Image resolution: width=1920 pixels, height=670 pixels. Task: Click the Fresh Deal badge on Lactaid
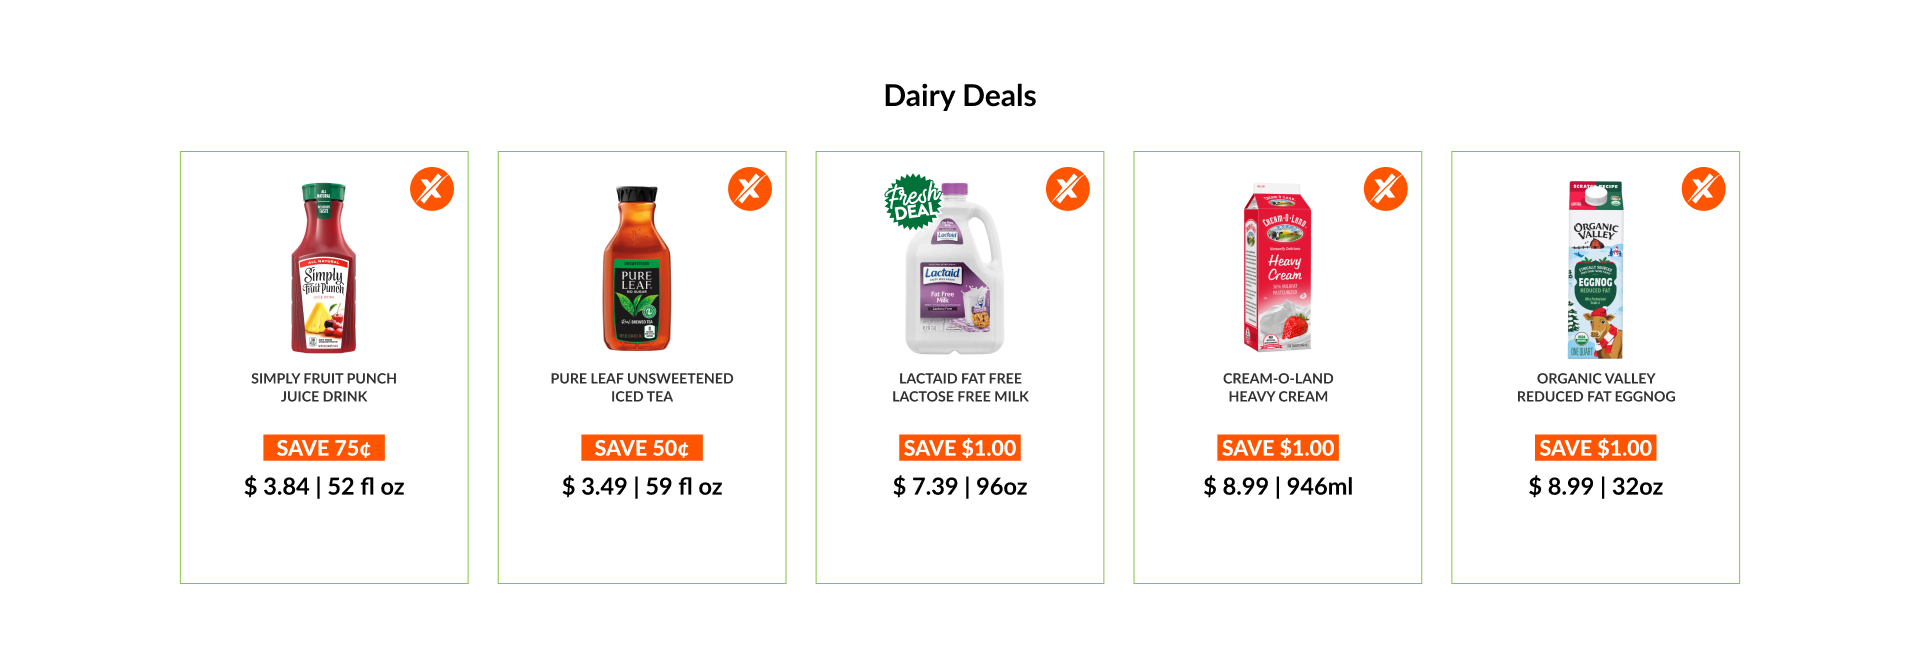(x=911, y=202)
